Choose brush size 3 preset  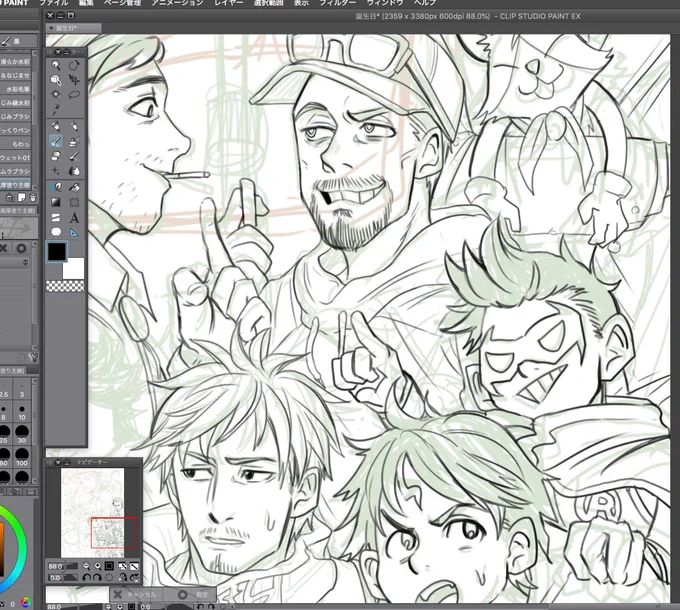click(x=22, y=389)
